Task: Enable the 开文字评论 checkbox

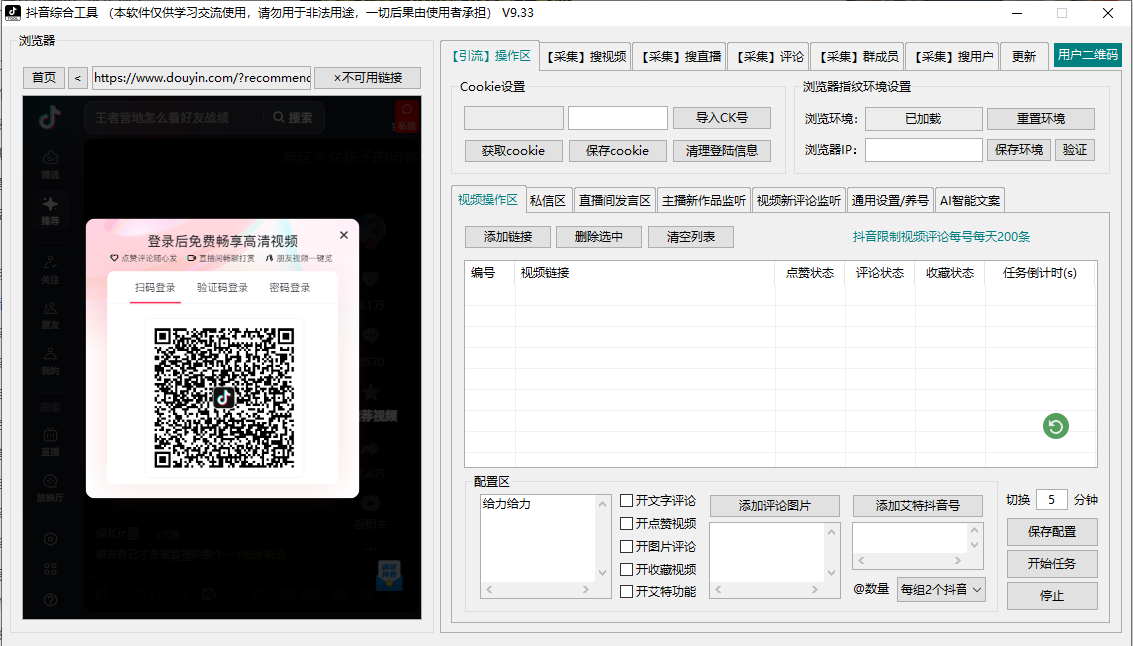Action: coord(626,501)
